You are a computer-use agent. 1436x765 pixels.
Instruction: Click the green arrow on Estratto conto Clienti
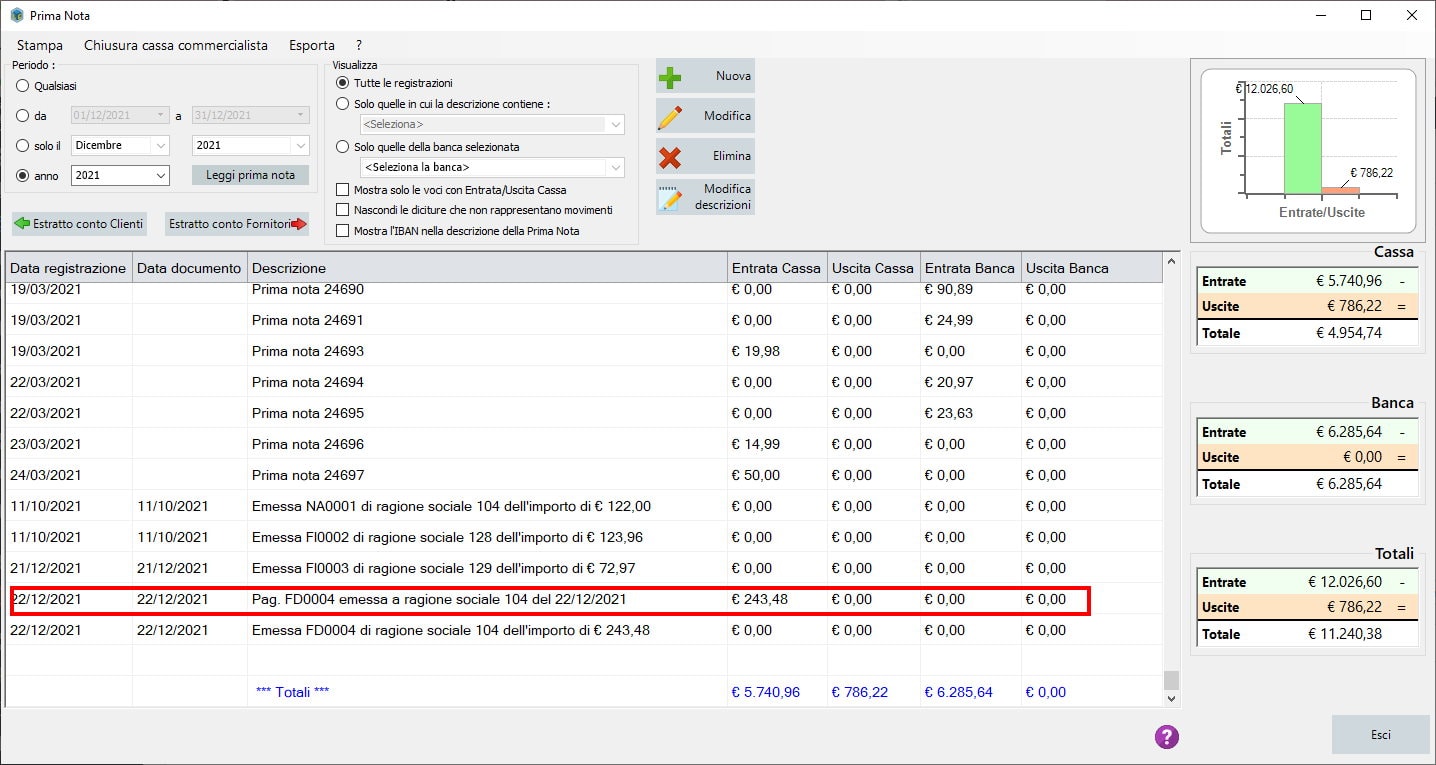pos(22,224)
